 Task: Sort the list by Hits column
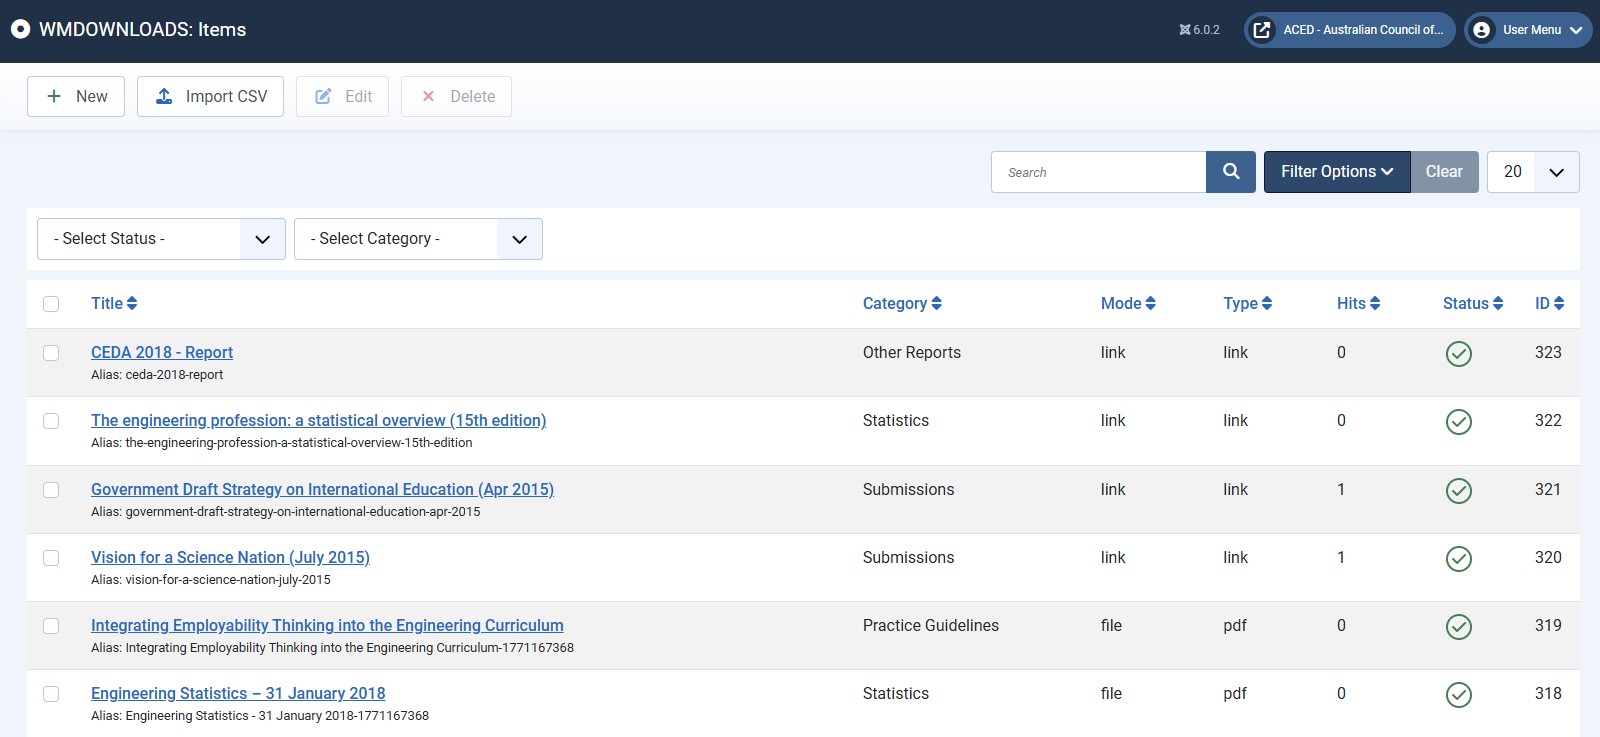tap(1358, 303)
